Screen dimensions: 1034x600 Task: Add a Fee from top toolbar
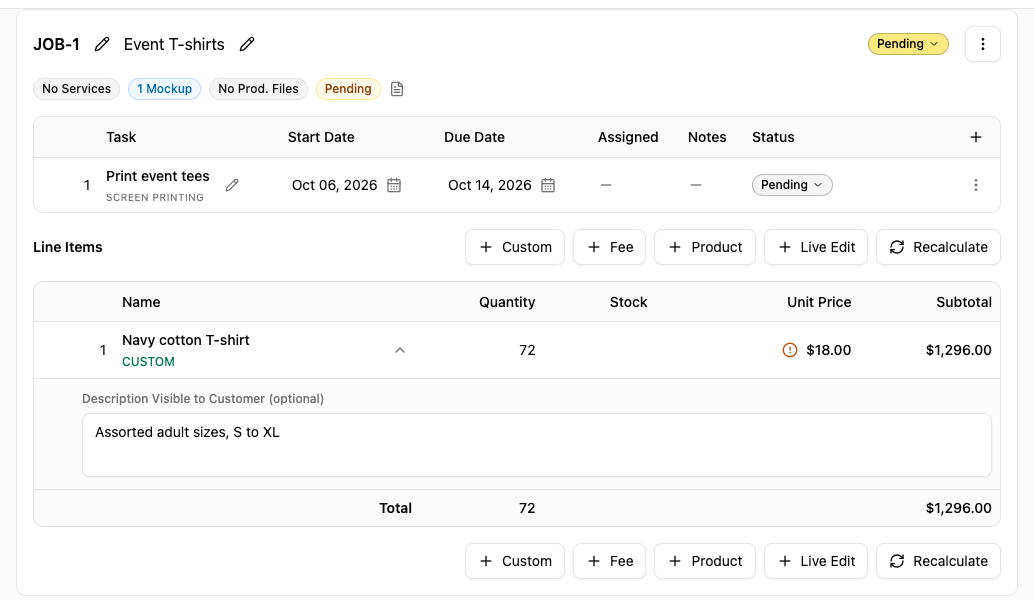pyautogui.click(x=609, y=247)
